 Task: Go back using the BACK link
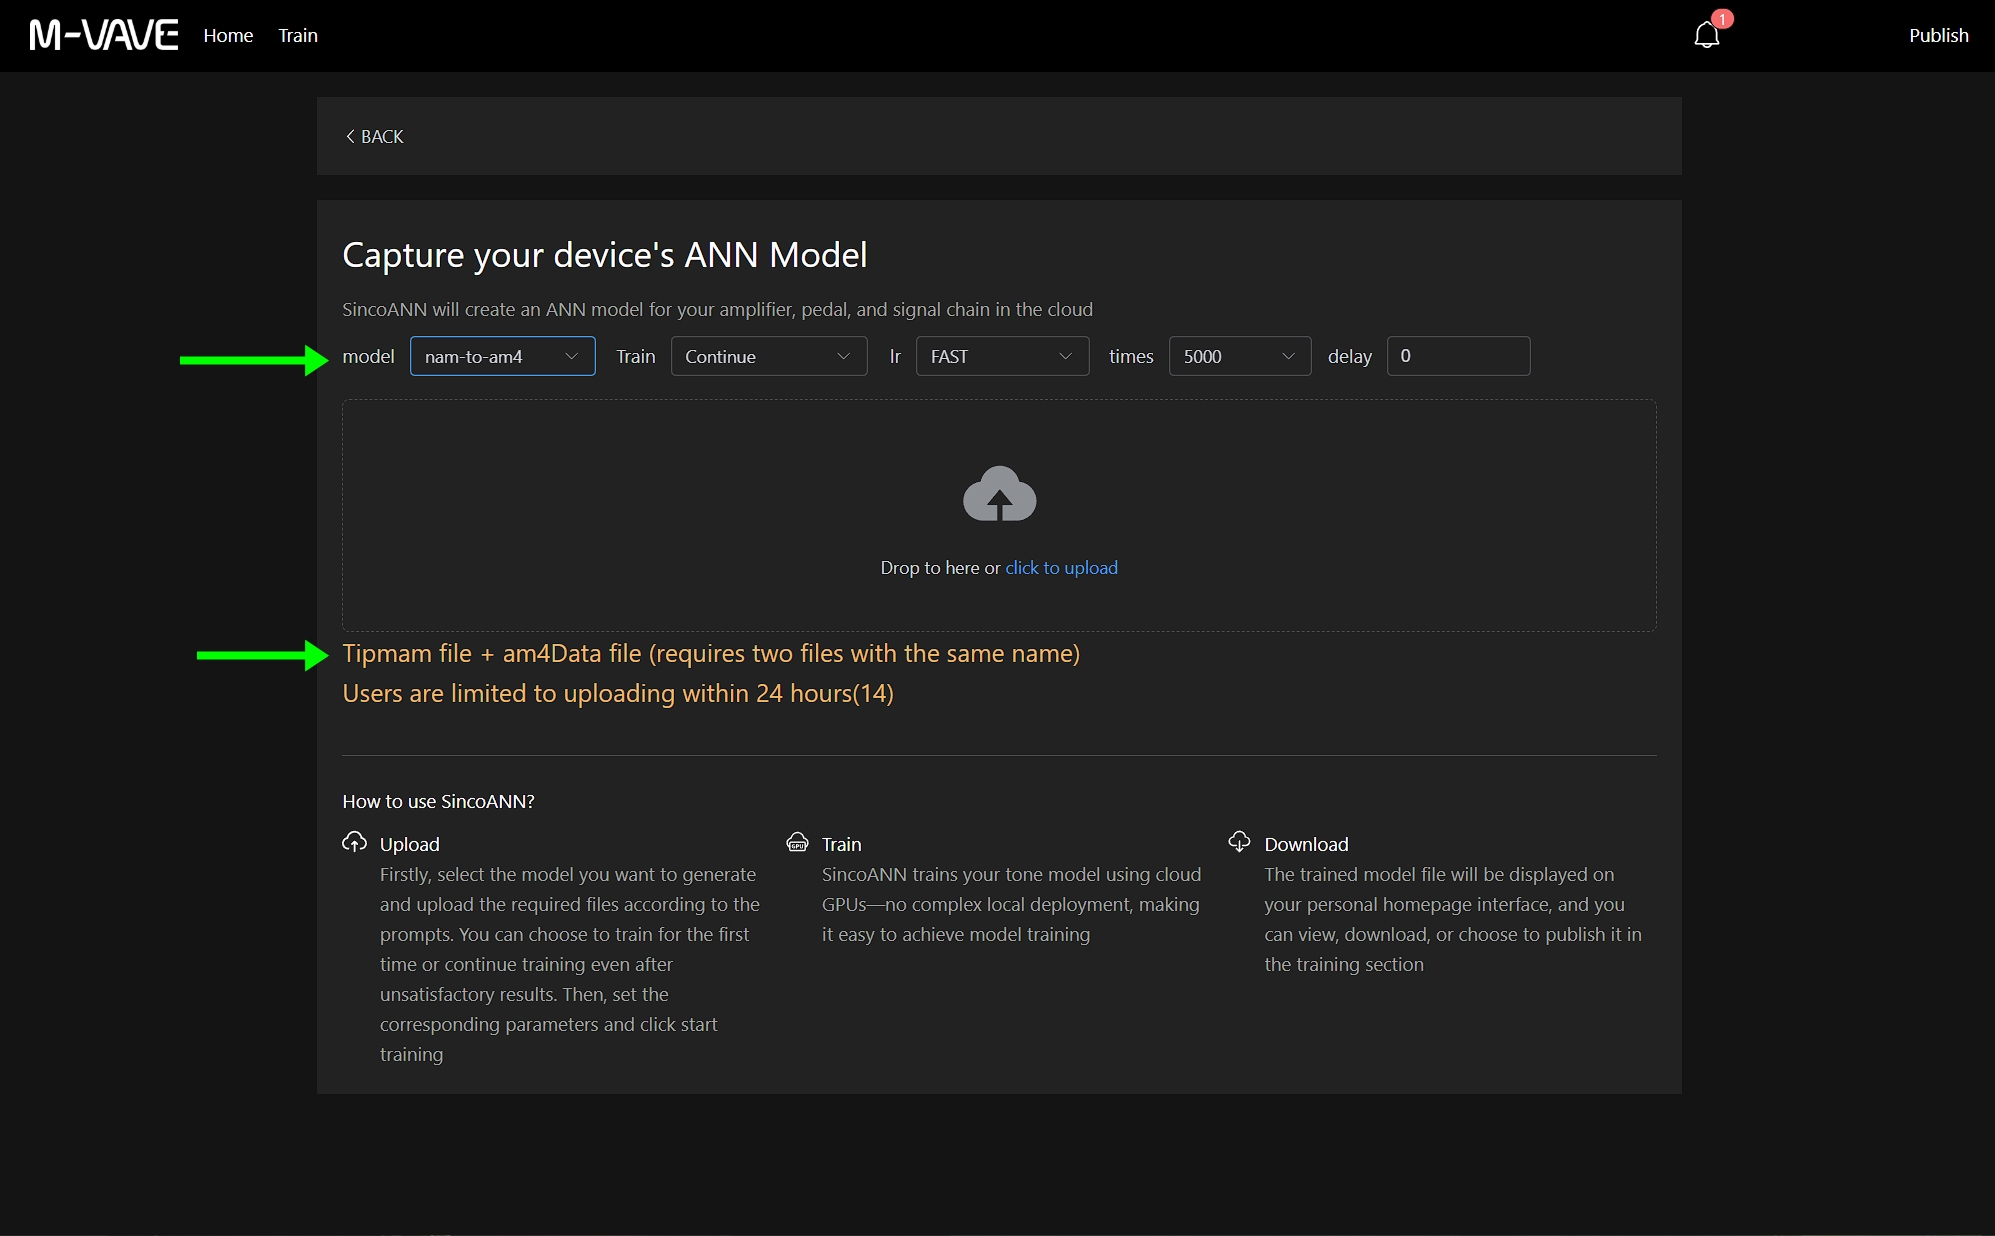click(382, 136)
